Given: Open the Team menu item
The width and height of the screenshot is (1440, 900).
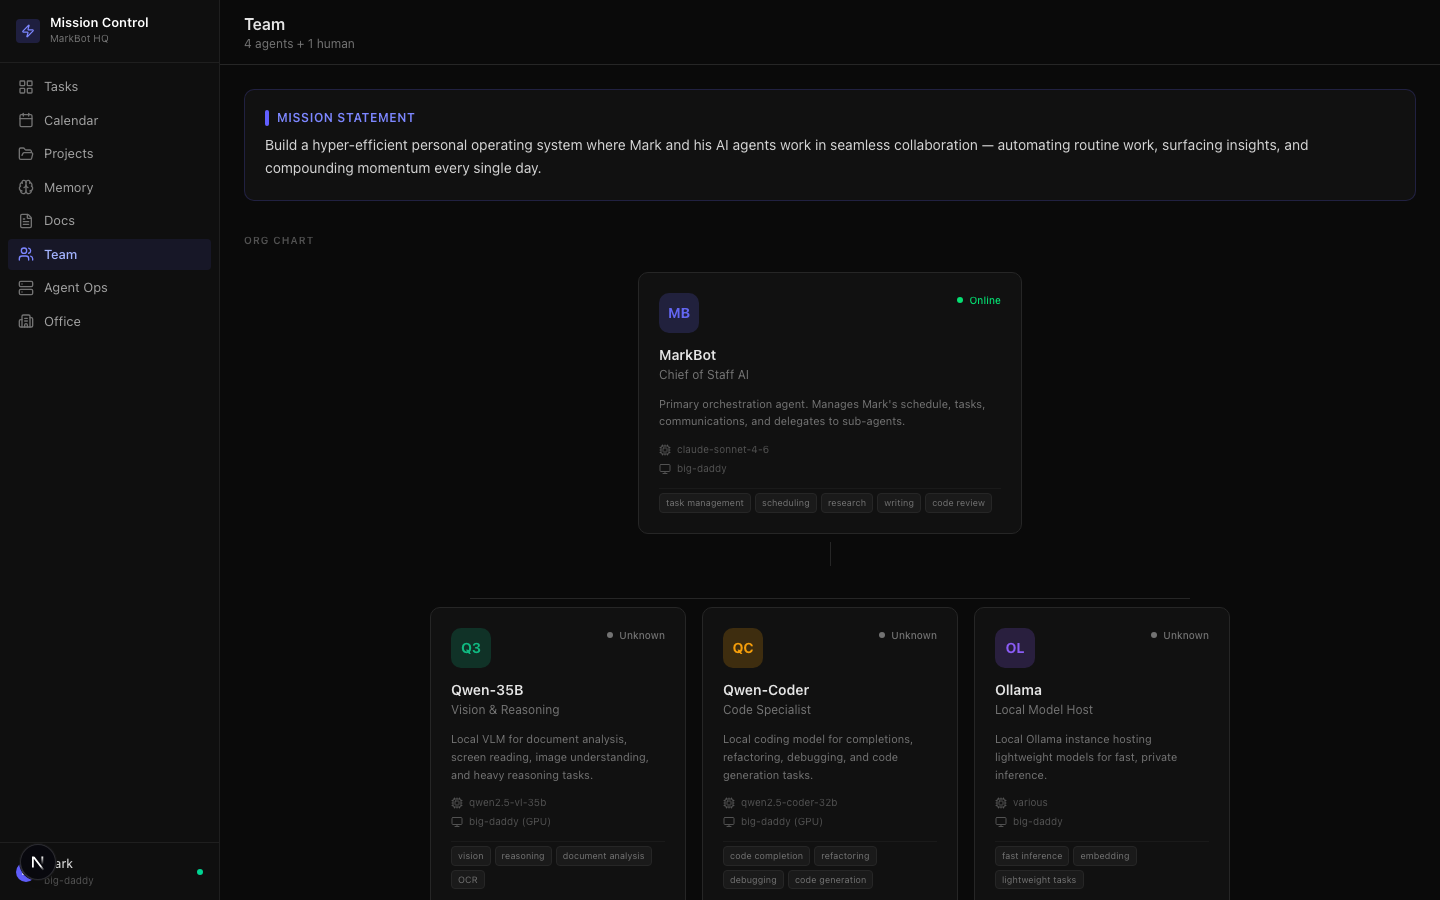Looking at the screenshot, I should 61,255.
